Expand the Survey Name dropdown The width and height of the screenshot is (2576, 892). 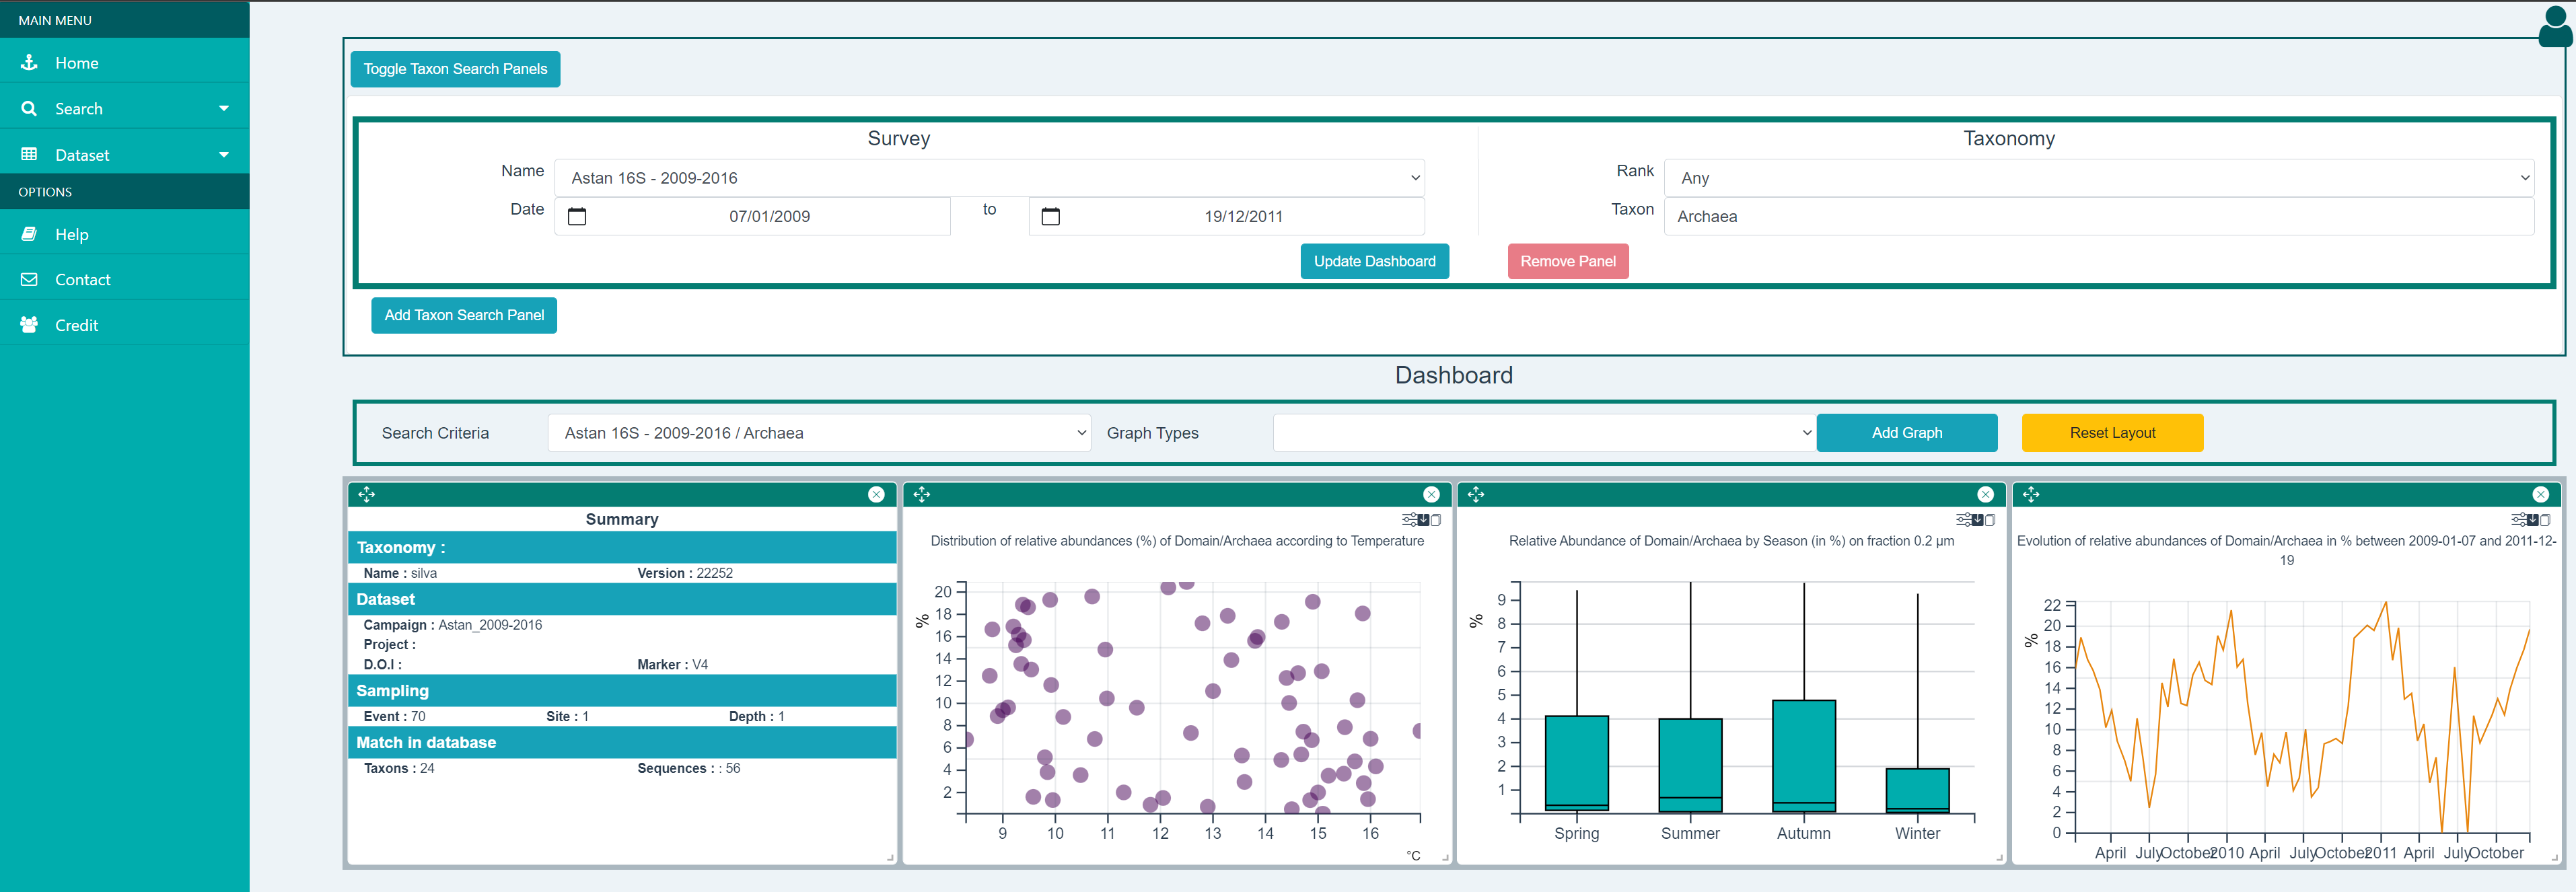[x=988, y=178]
